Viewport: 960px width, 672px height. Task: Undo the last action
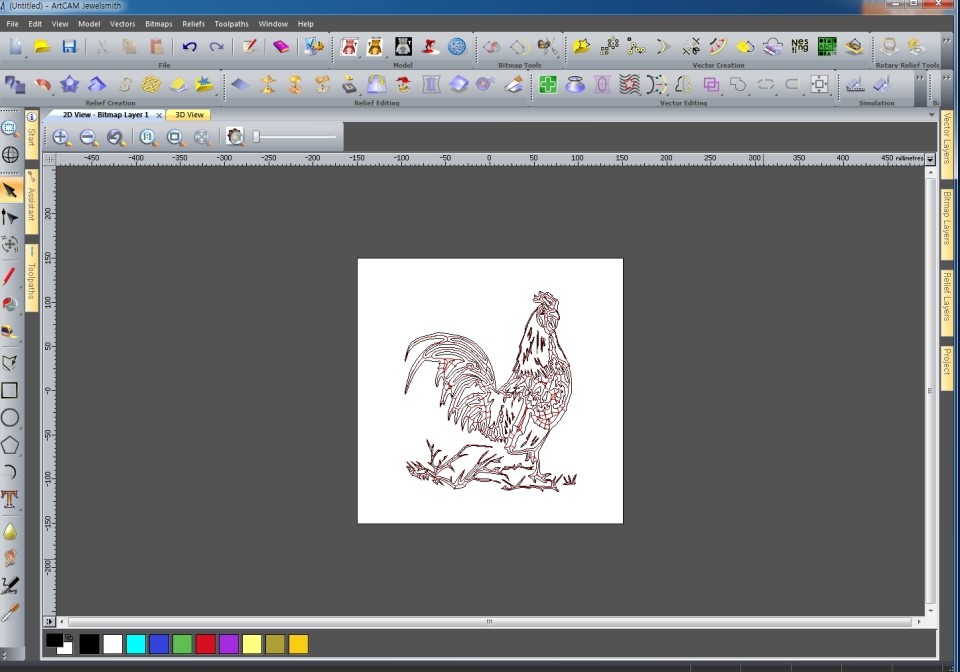pyautogui.click(x=189, y=47)
